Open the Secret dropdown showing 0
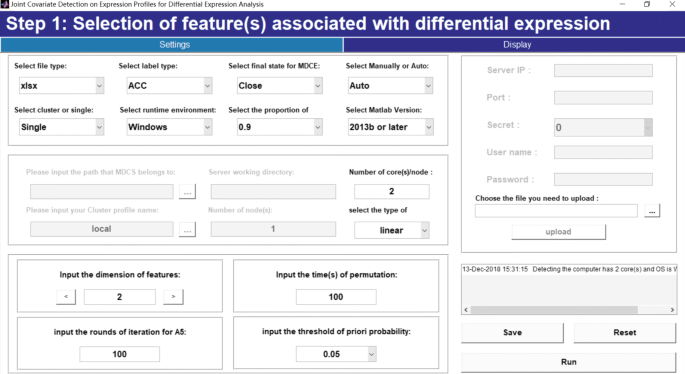The height and width of the screenshot is (374, 685). [603, 128]
